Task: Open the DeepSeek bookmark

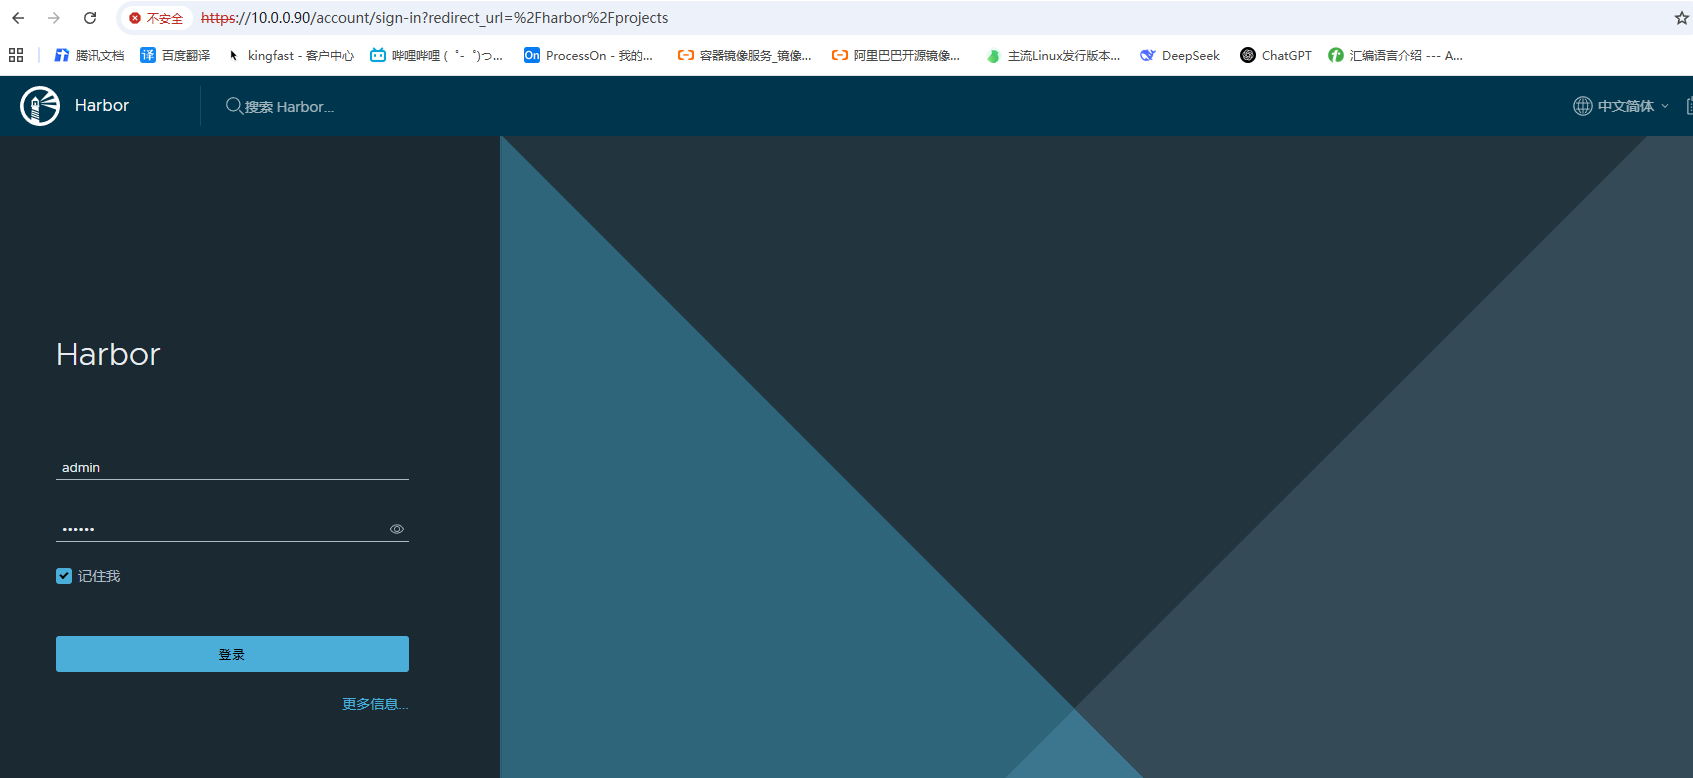Action: pos(1180,55)
